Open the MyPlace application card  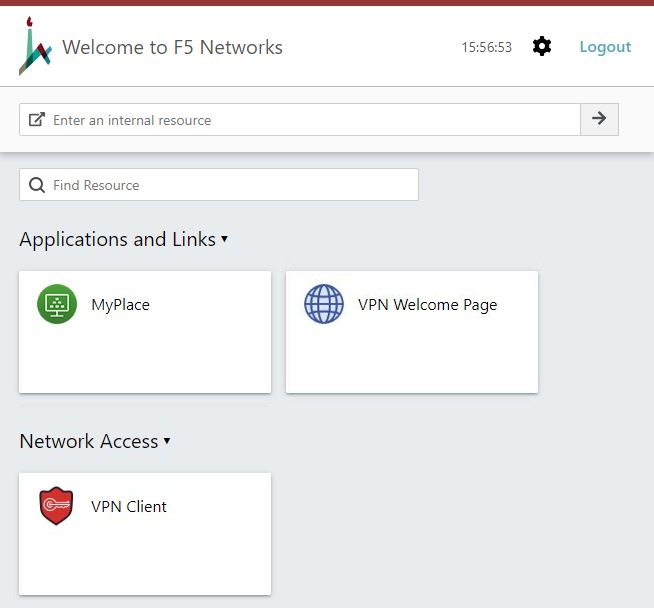click(x=145, y=332)
